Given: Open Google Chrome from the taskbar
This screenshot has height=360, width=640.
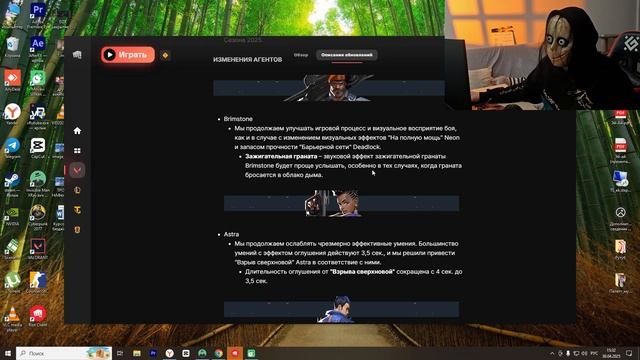Looking at the screenshot, I should click(219, 353).
